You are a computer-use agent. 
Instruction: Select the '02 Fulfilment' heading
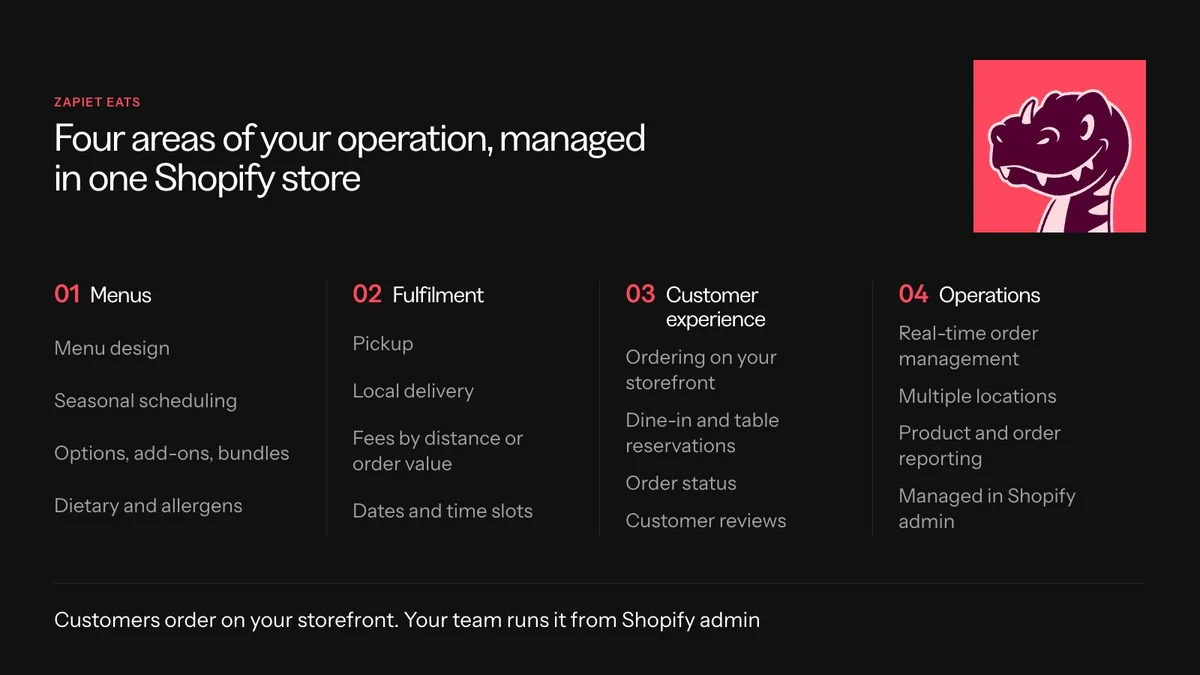(x=418, y=294)
